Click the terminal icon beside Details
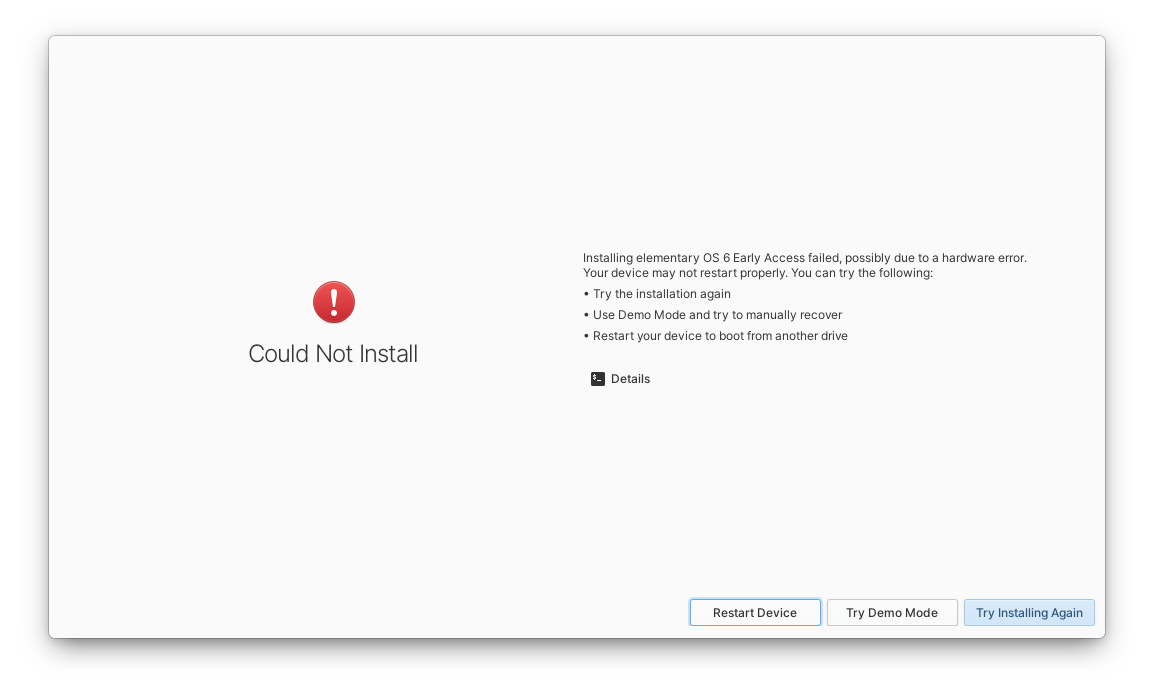 [x=598, y=378]
